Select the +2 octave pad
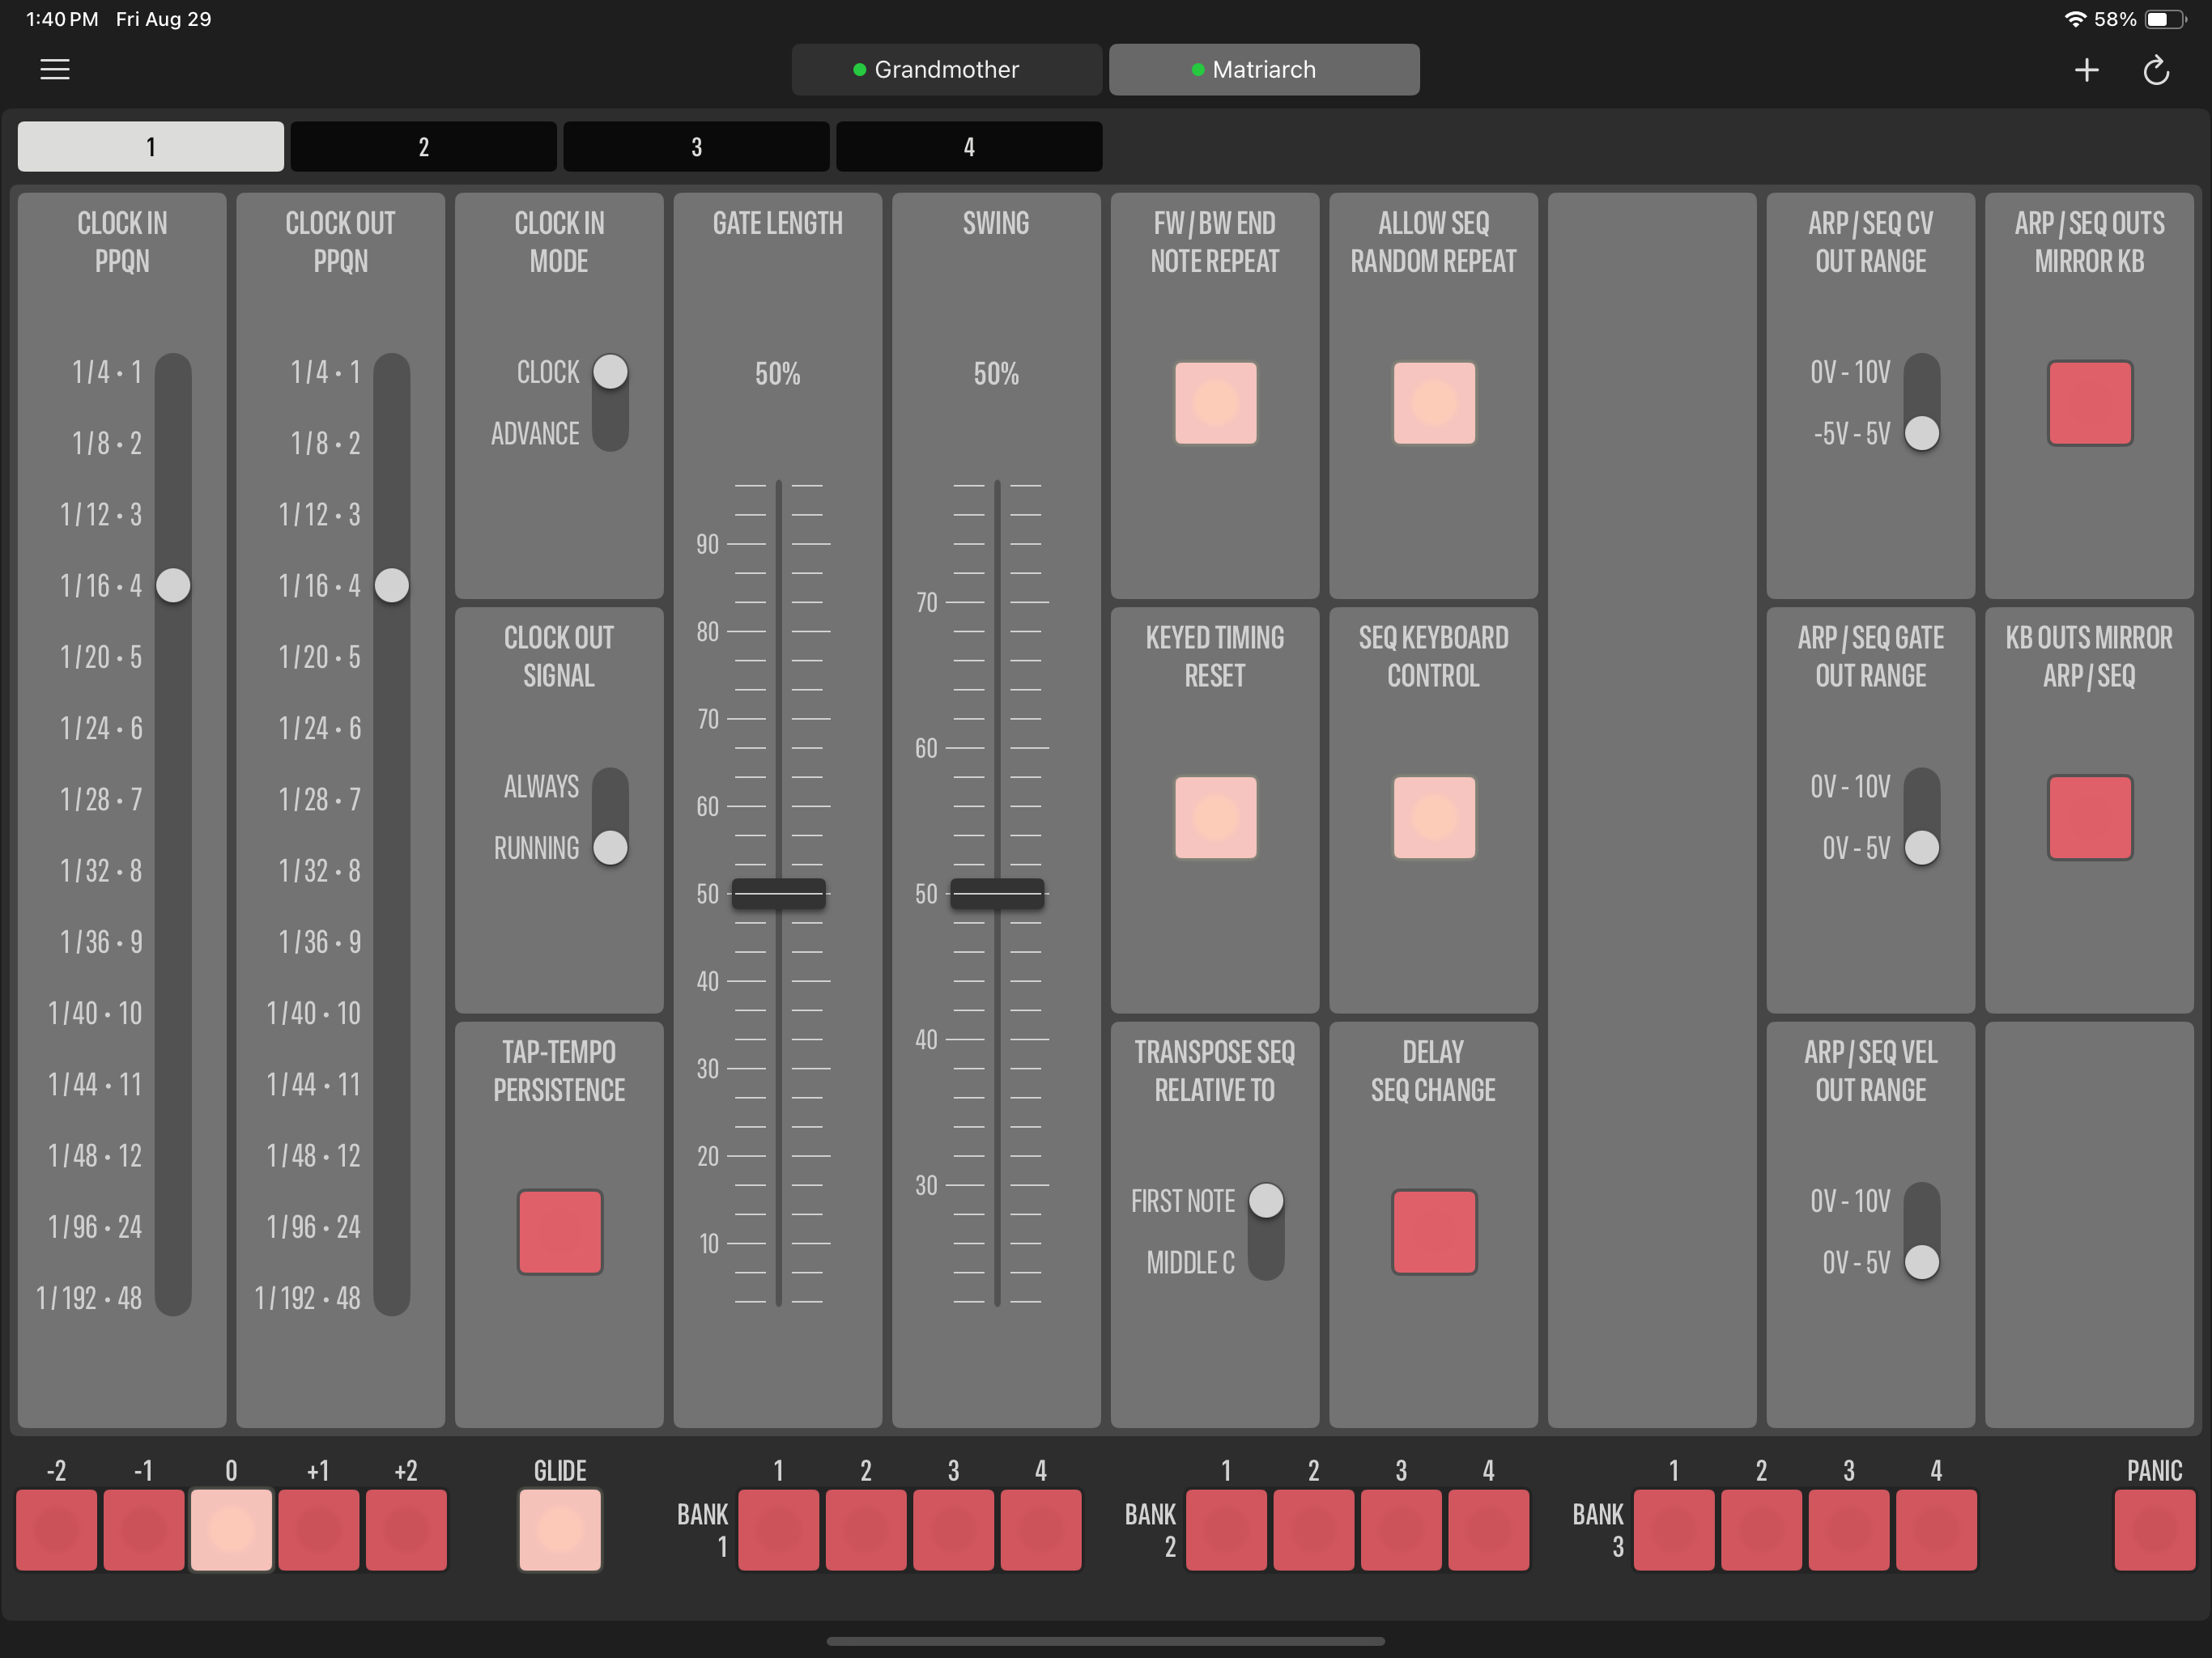The image size is (2212, 1658). pos(406,1529)
